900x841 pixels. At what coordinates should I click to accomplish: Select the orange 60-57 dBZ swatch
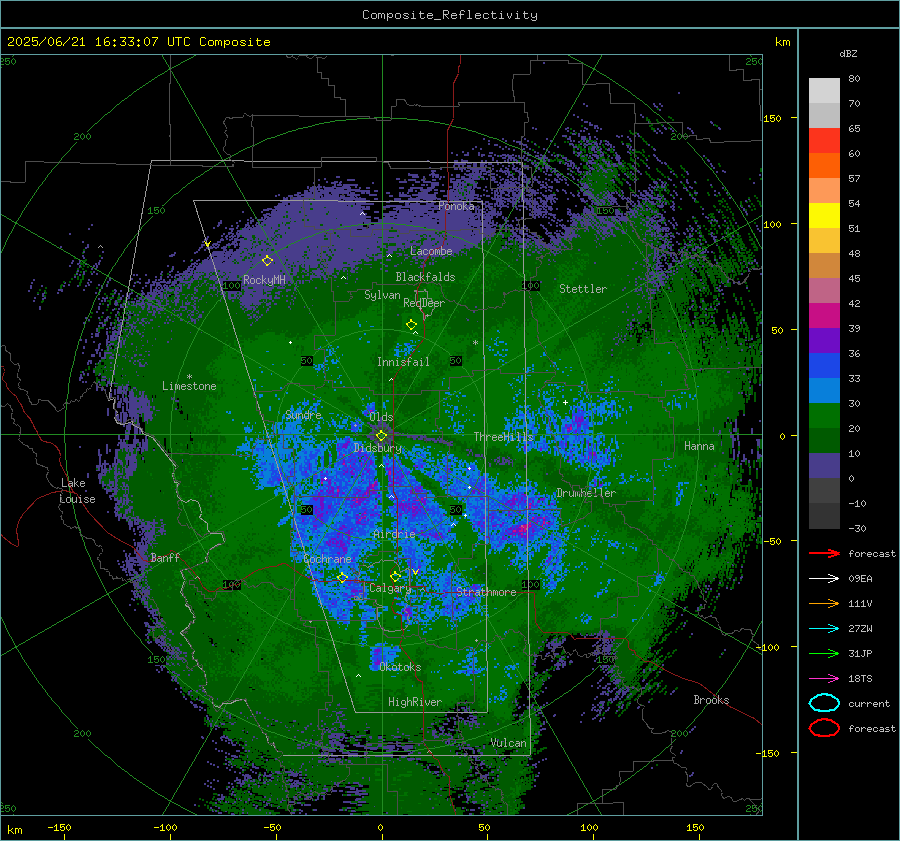(x=824, y=165)
